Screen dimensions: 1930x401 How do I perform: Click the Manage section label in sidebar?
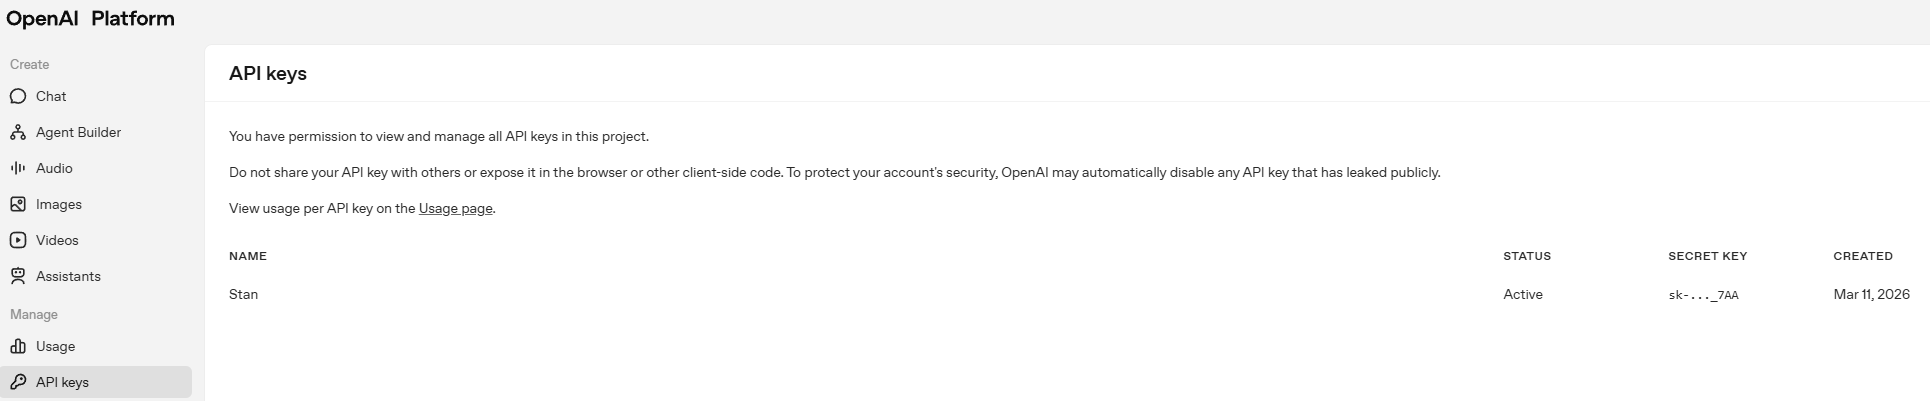[x=34, y=314]
